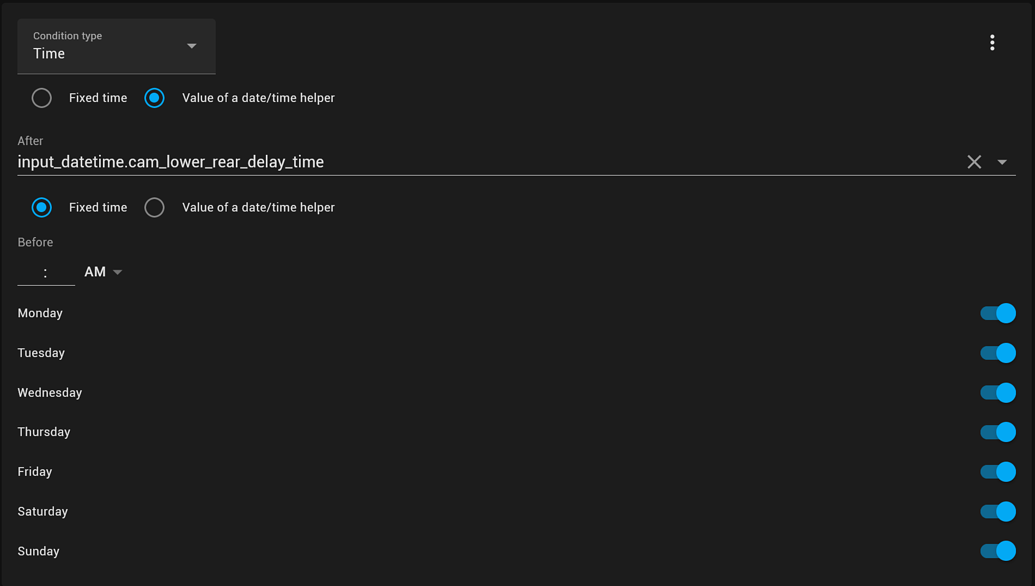Choose Value of a date/time helper for Before
The width and height of the screenshot is (1035, 586).
(154, 207)
